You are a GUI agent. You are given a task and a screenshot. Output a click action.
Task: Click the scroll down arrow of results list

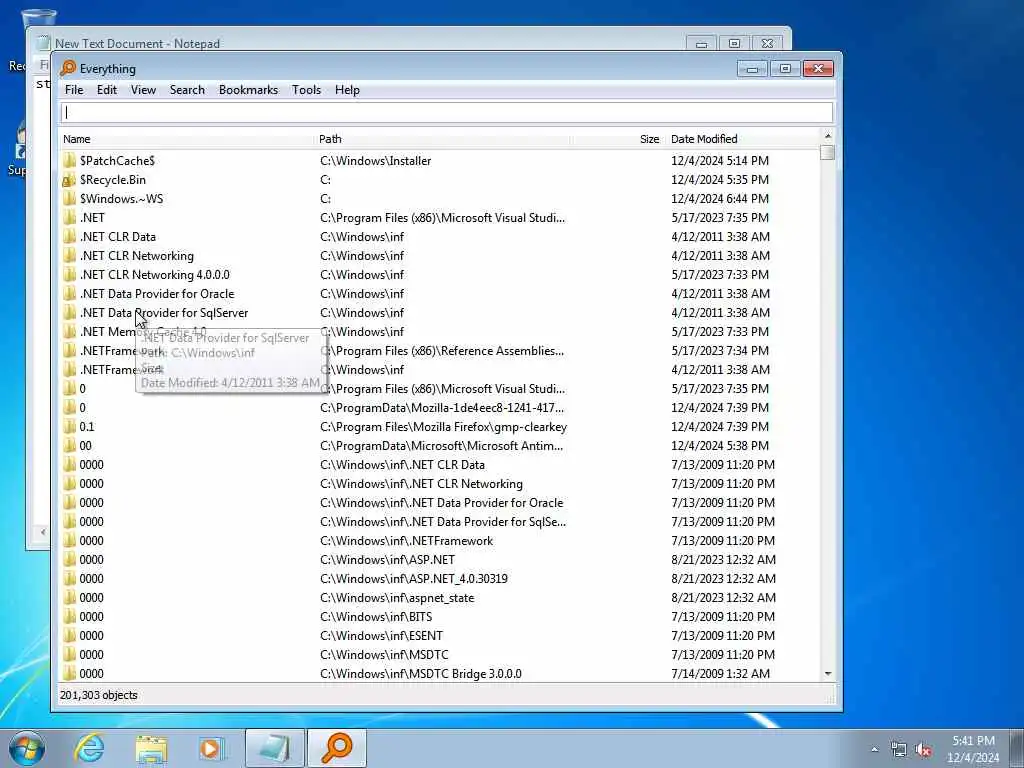click(827, 673)
